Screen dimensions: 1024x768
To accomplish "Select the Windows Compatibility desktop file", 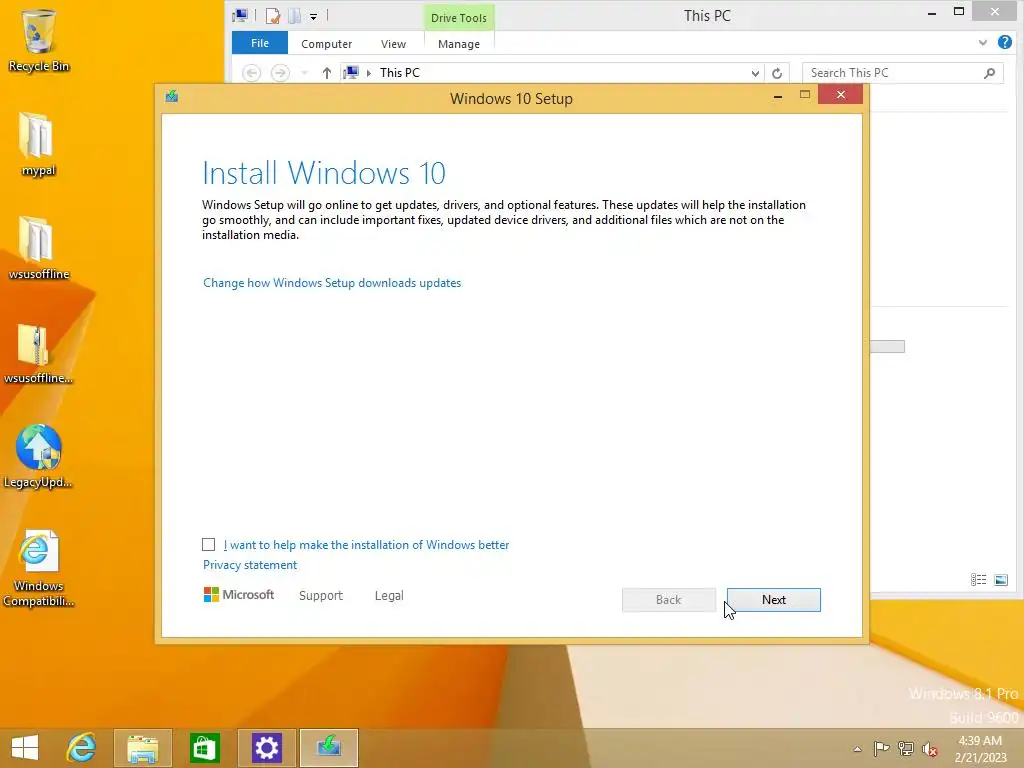I will tap(38, 568).
